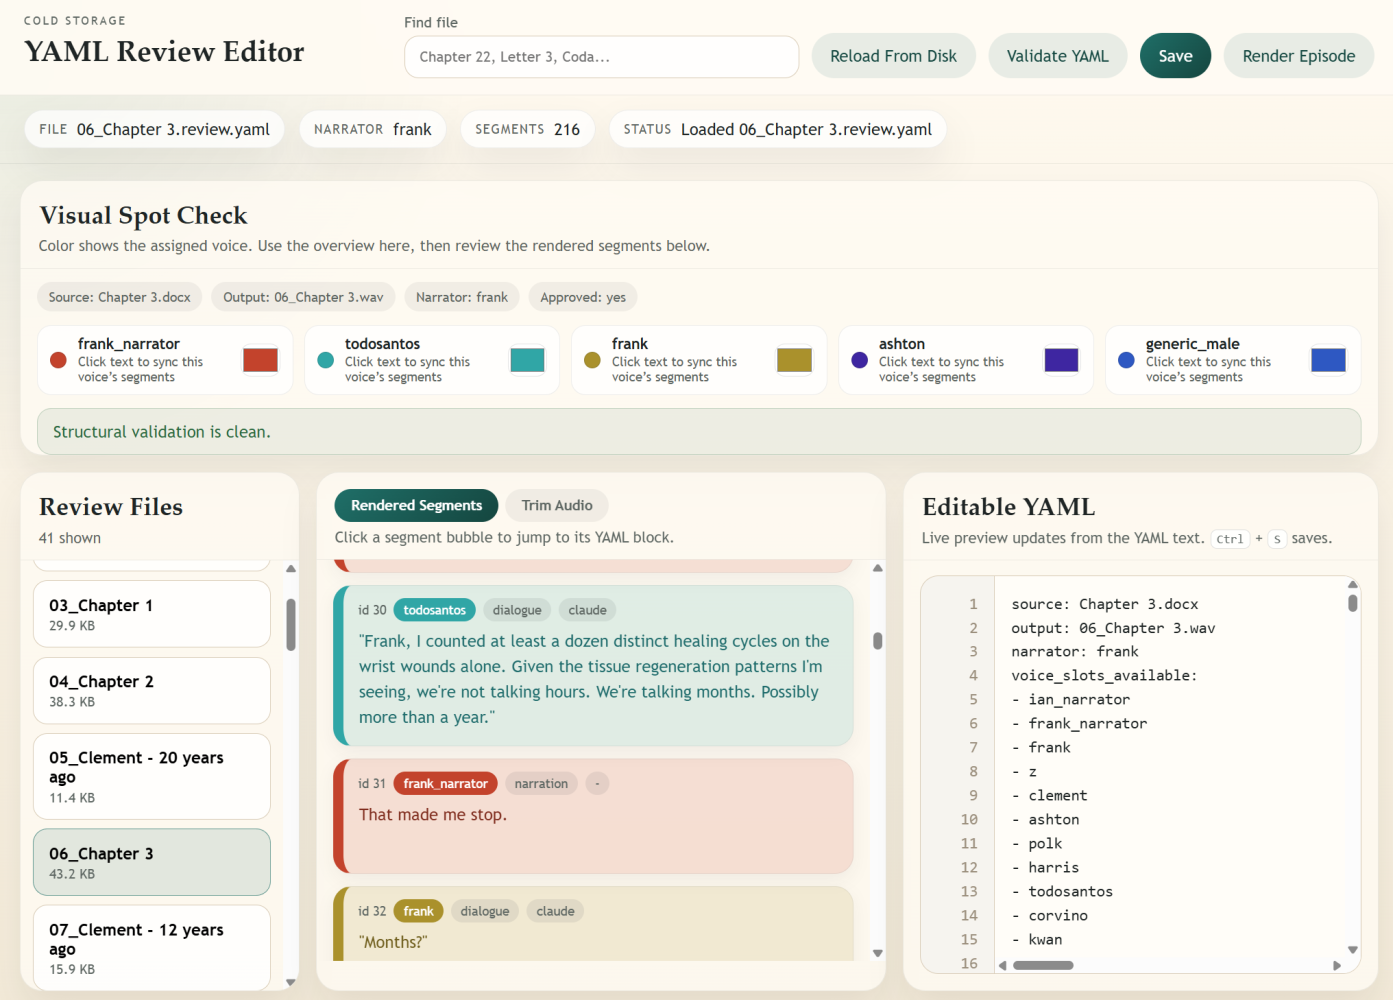
Task: Click the ashton purple color dot
Action: (859, 360)
